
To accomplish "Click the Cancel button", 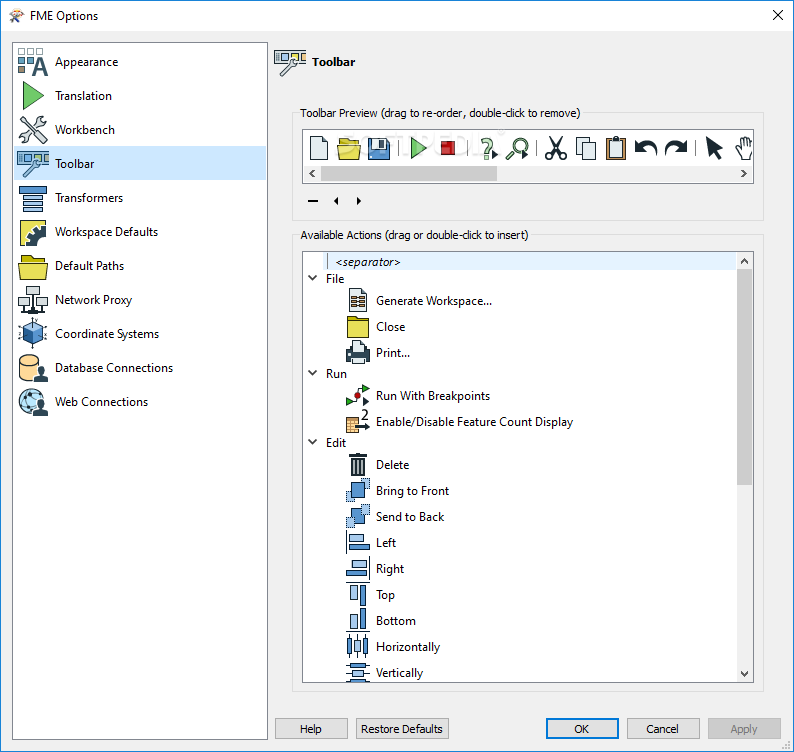I will (663, 728).
